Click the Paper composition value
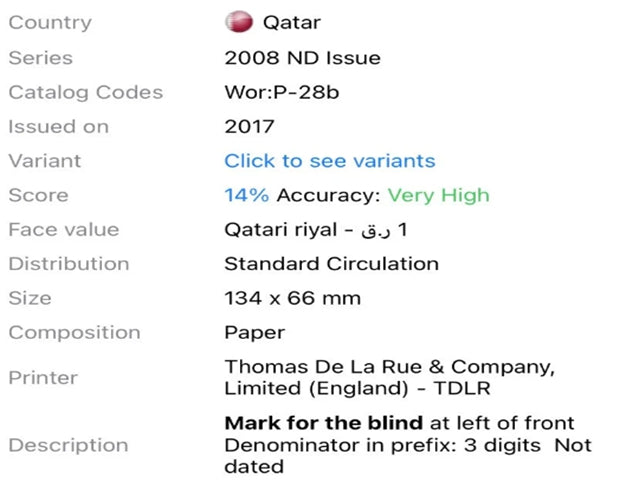The width and height of the screenshot is (639, 492). (x=255, y=333)
